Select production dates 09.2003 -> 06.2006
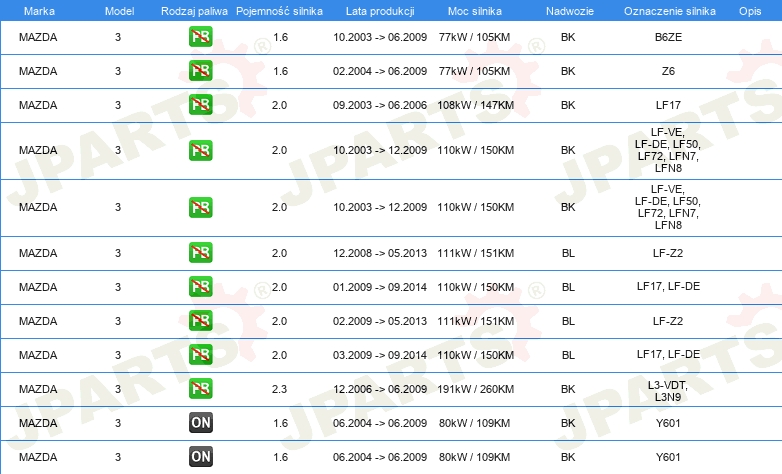The width and height of the screenshot is (782, 474). pos(380,105)
